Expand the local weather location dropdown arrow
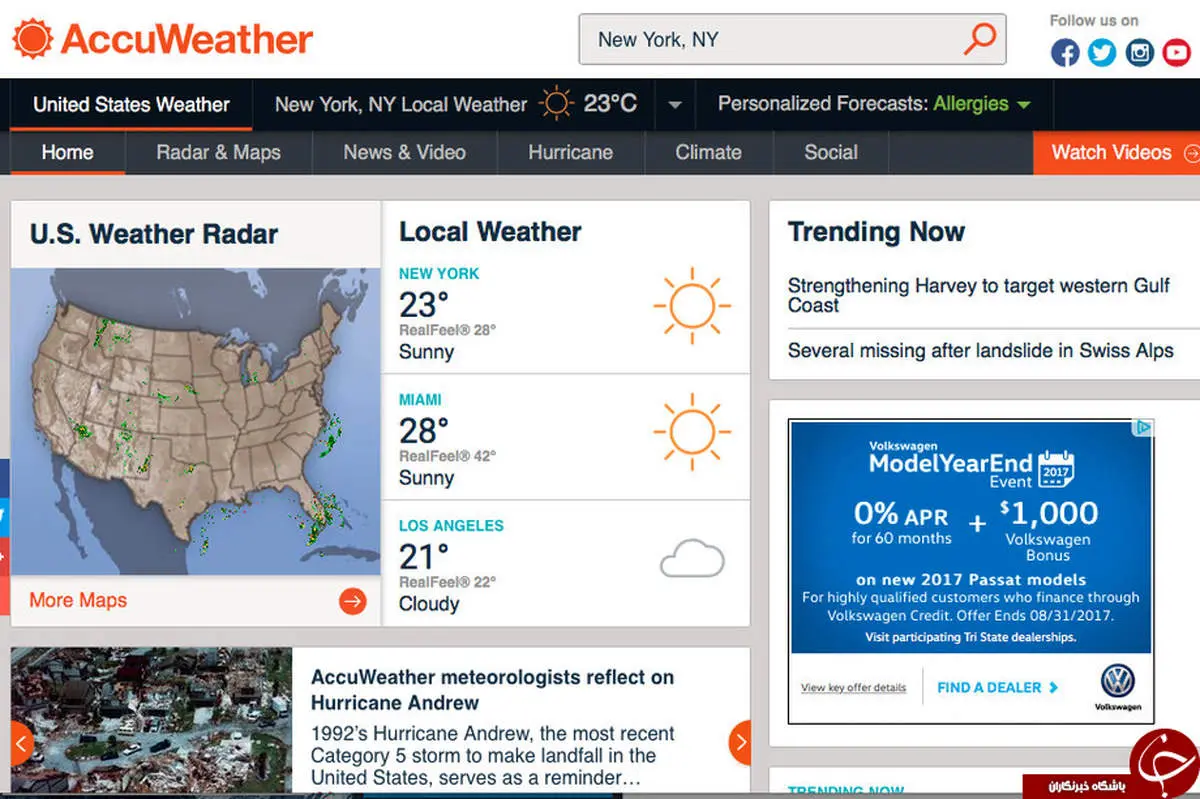The image size is (1200, 799). [675, 105]
